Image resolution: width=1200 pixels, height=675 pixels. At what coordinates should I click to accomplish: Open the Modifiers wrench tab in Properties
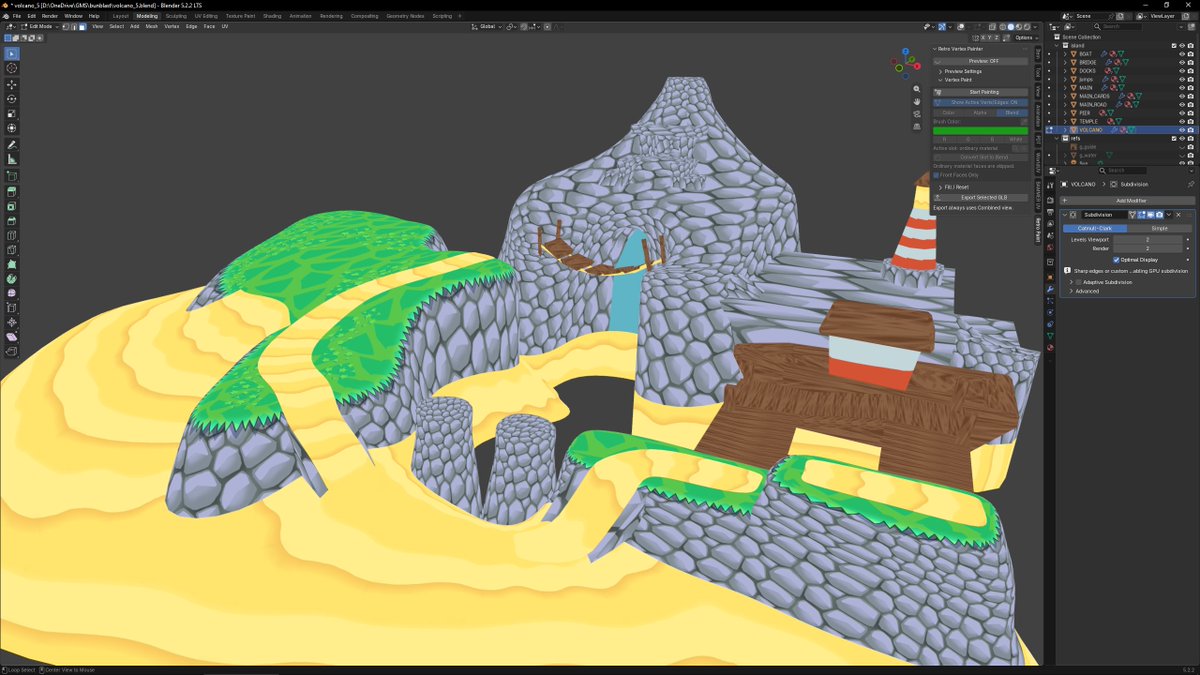(1050, 289)
